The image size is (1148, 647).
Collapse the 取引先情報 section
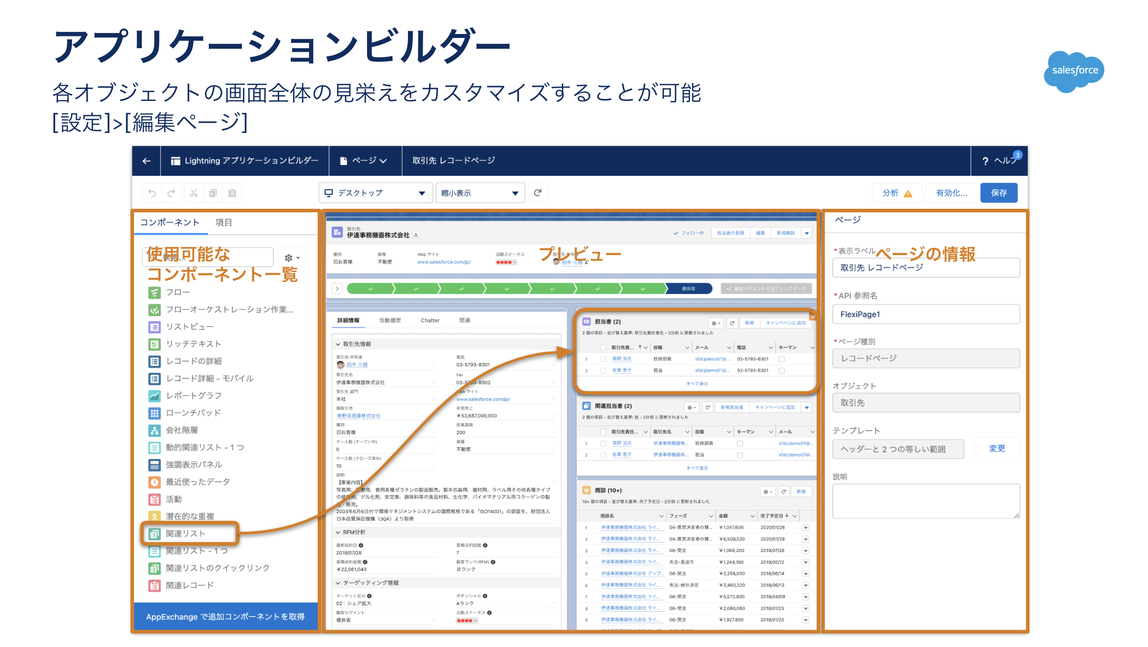(338, 344)
